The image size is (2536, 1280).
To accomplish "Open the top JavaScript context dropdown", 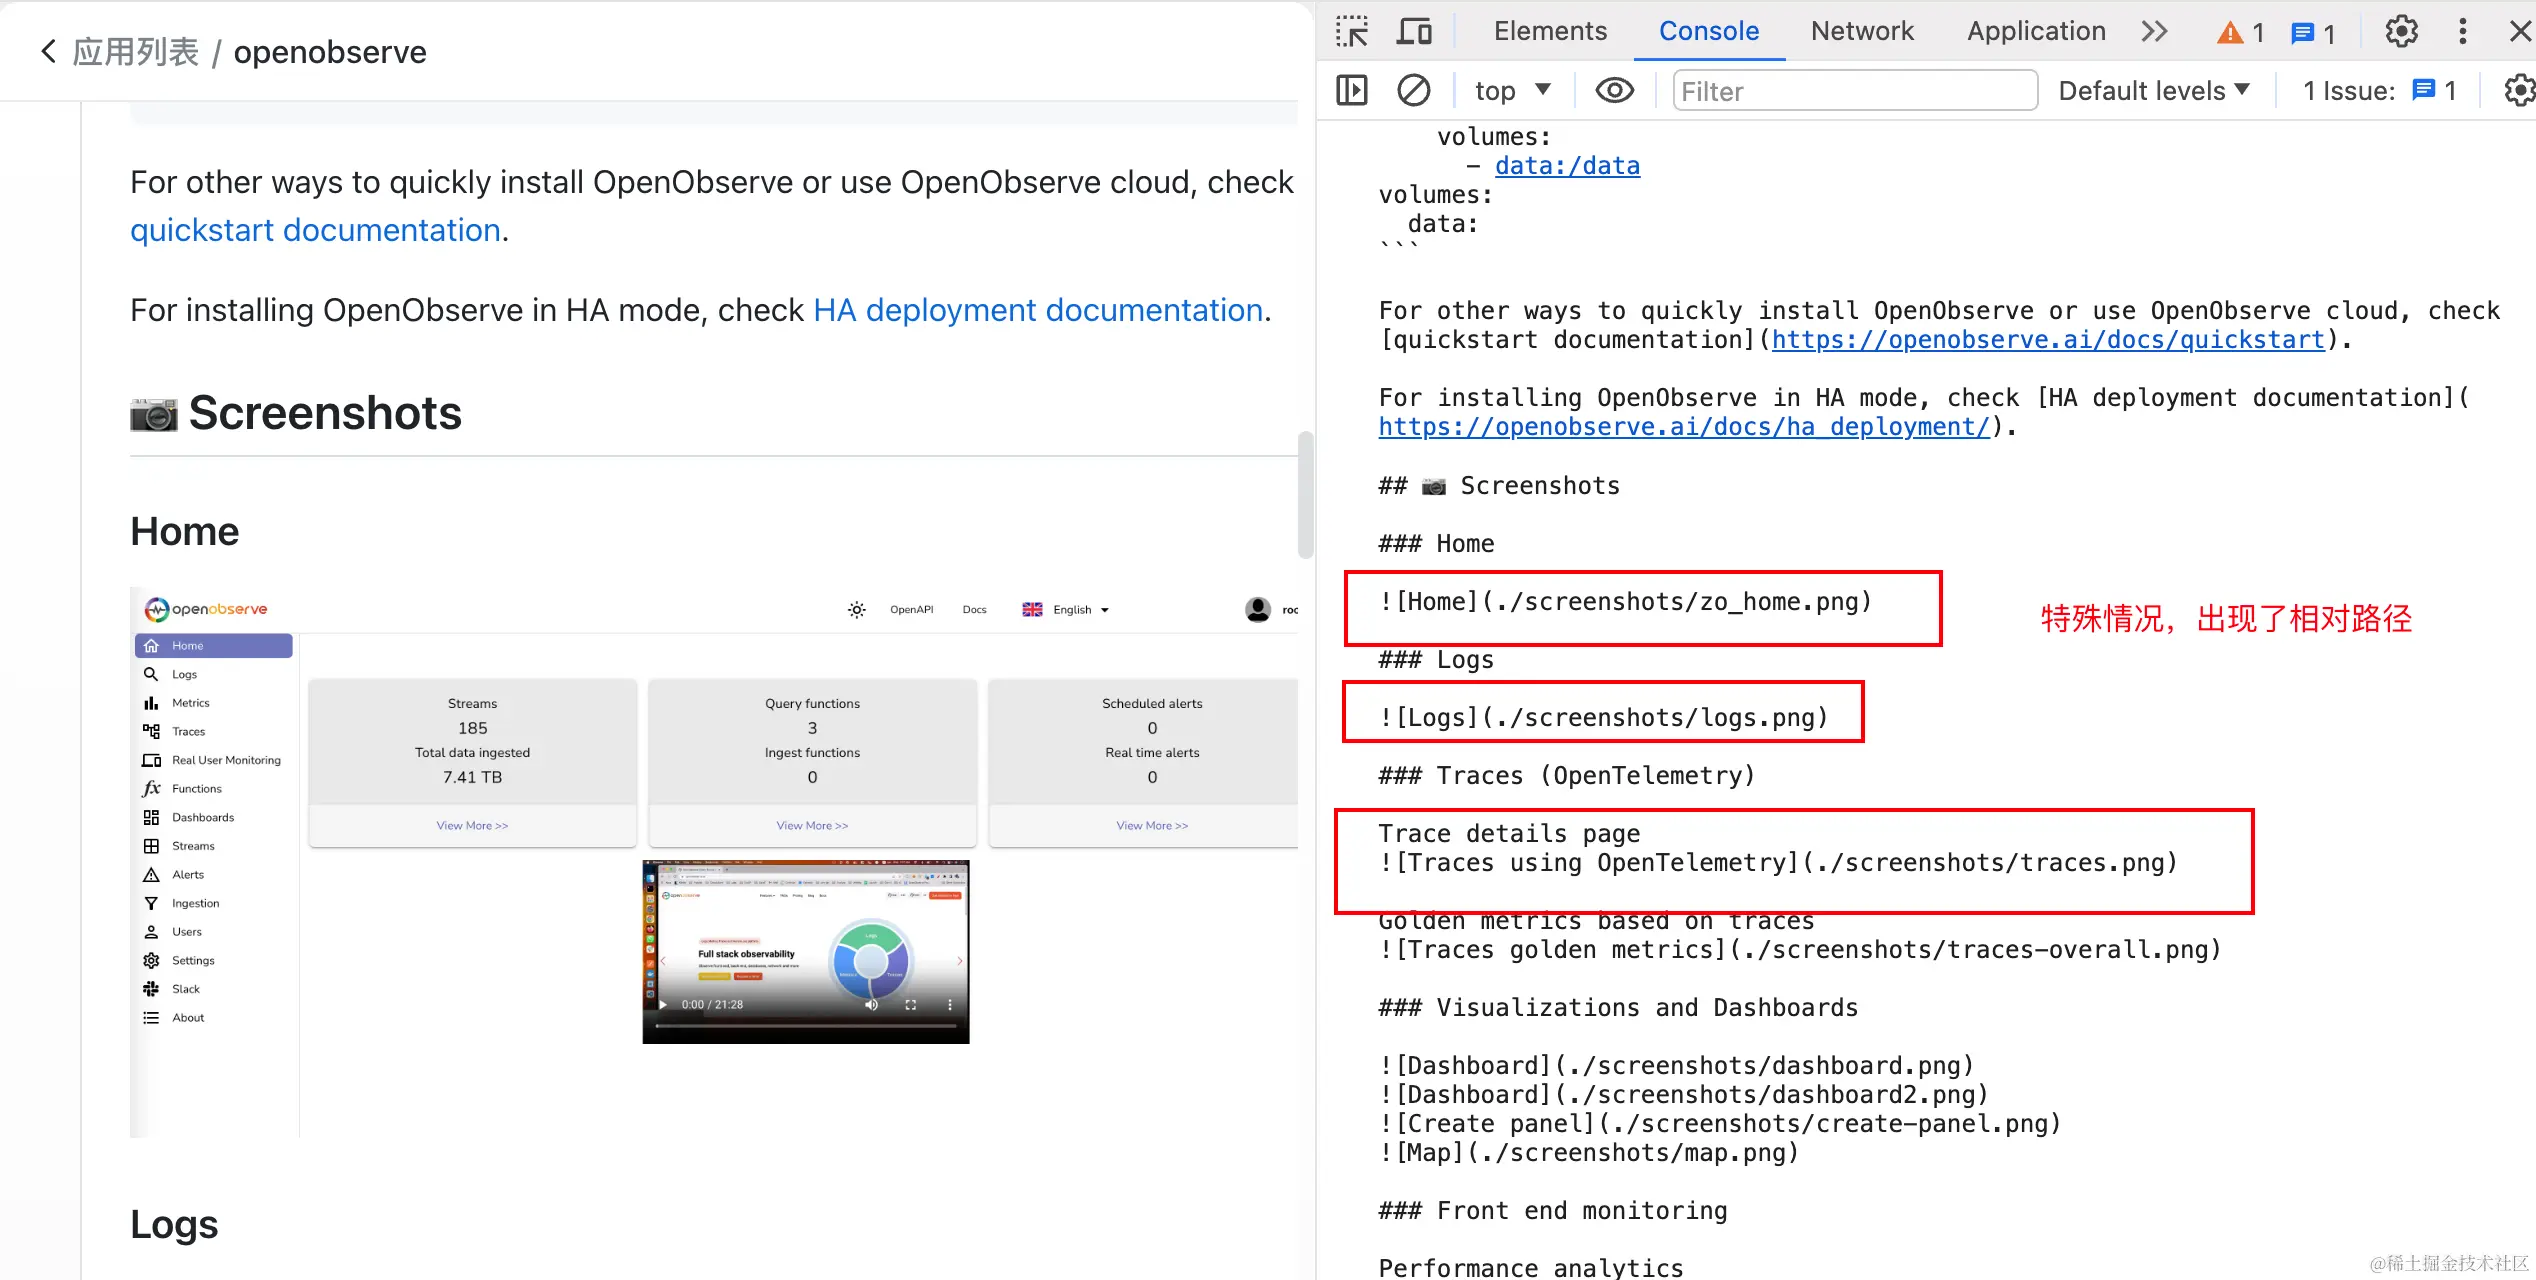I will point(1512,91).
